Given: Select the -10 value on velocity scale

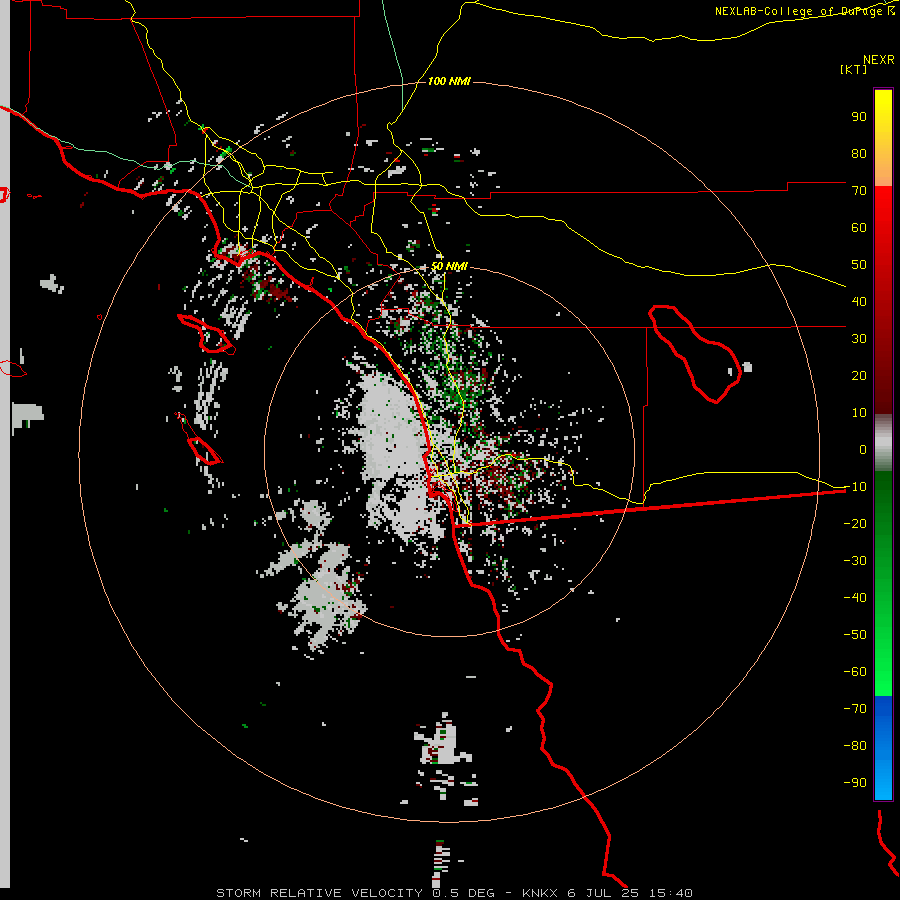Looking at the screenshot, I should 855,487.
